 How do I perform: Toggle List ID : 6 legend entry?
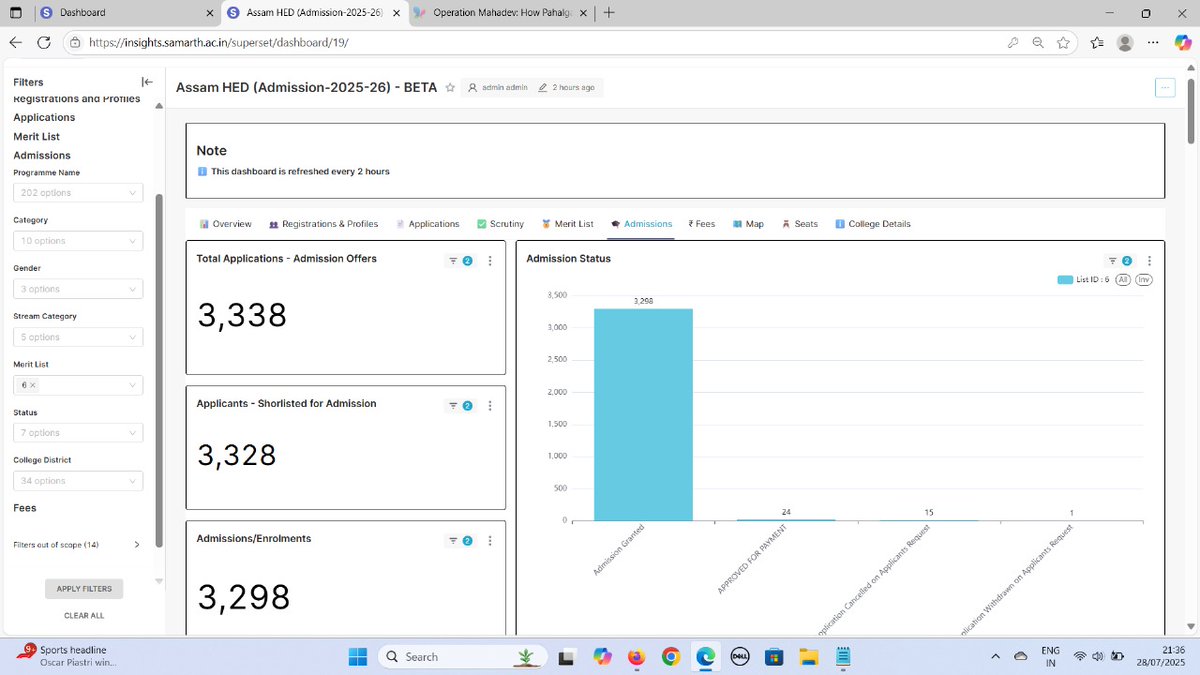(x=1083, y=280)
